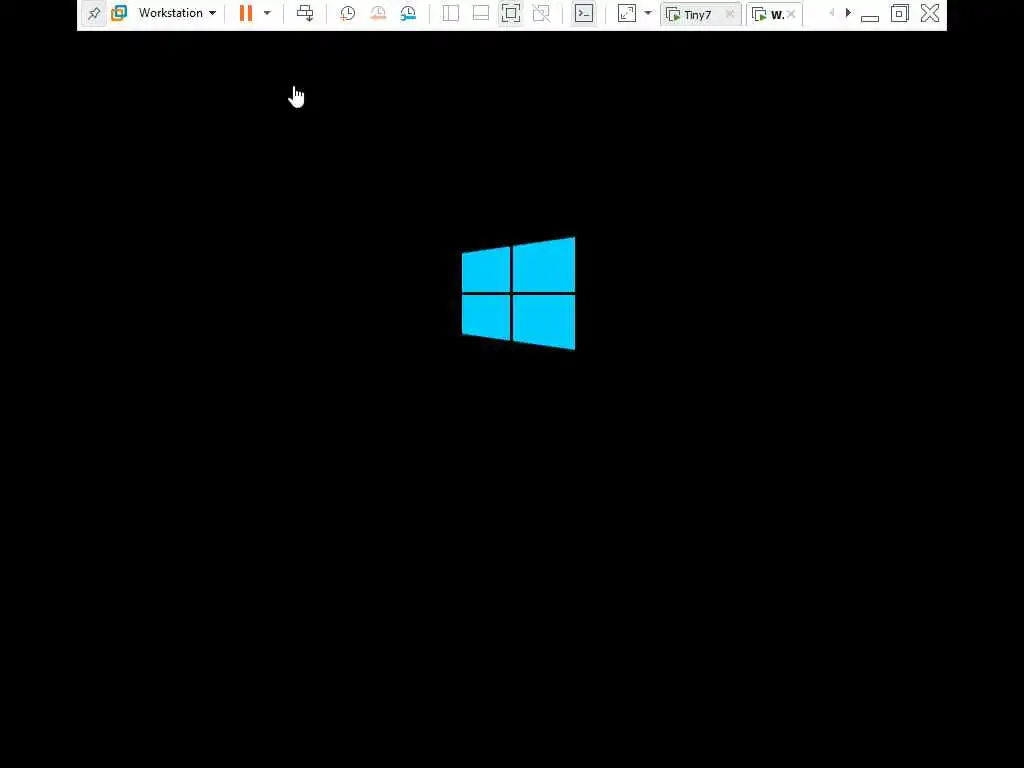Toggle the thumbnail bar panel
This screenshot has width=1024, height=768.
point(481,13)
